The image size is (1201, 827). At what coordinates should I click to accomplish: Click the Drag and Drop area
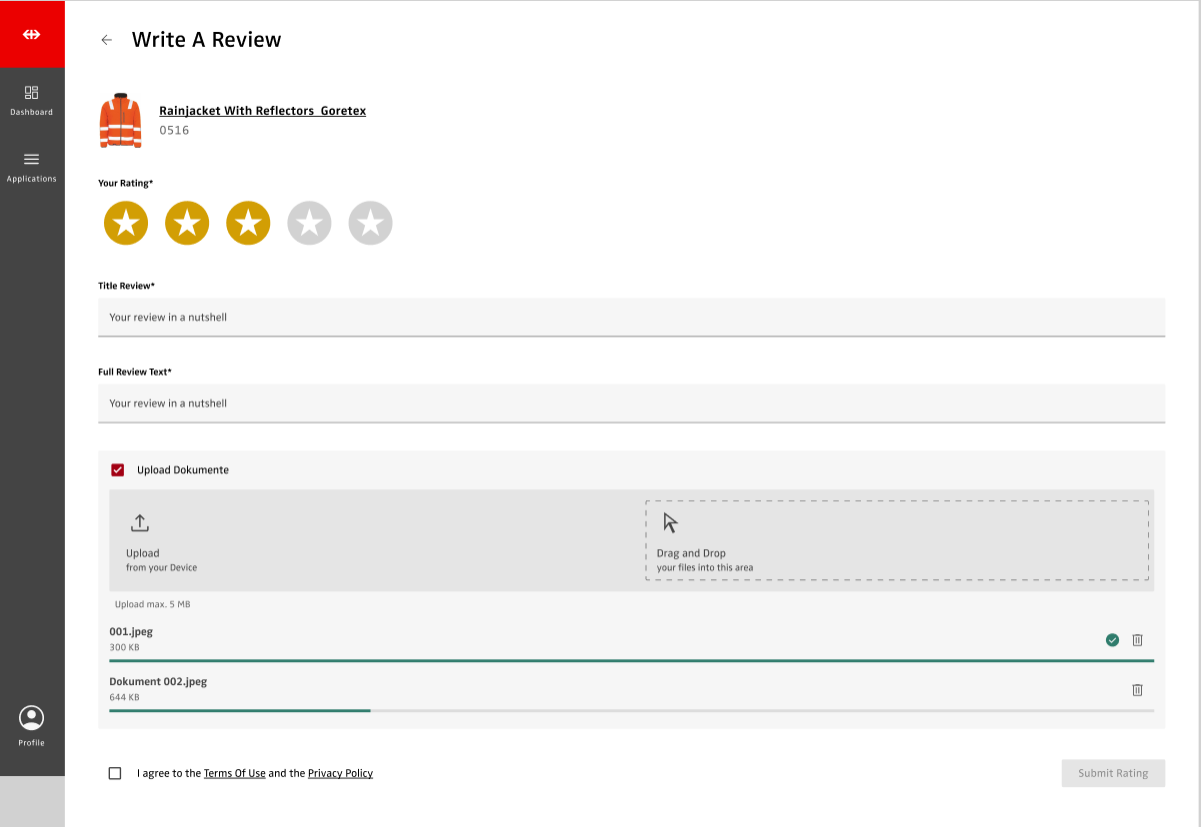click(x=896, y=540)
